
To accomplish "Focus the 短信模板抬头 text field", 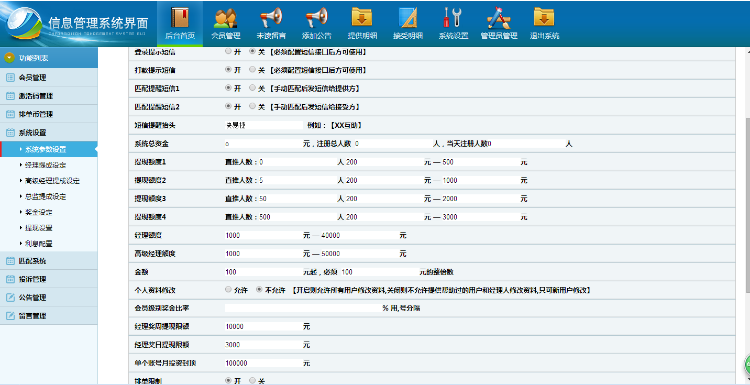I will click(264, 125).
